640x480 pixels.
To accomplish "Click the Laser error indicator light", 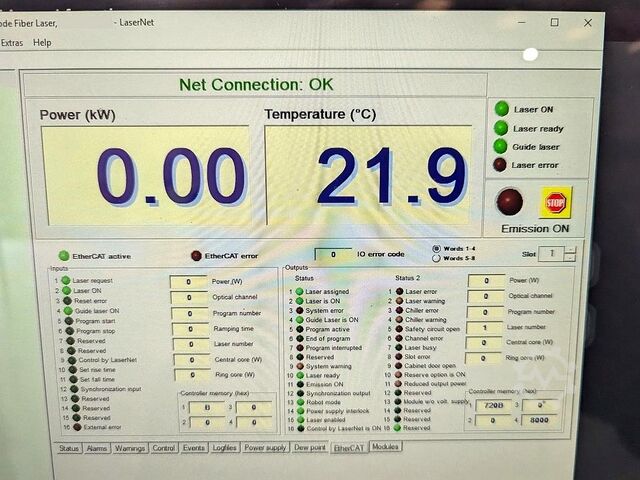I will point(500,165).
